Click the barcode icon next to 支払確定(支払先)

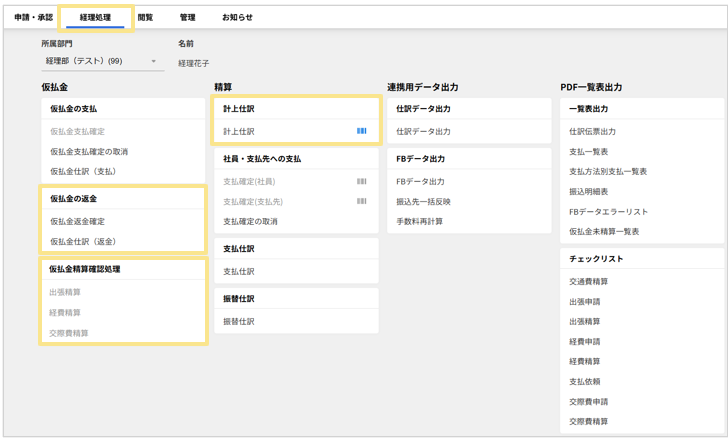point(361,201)
